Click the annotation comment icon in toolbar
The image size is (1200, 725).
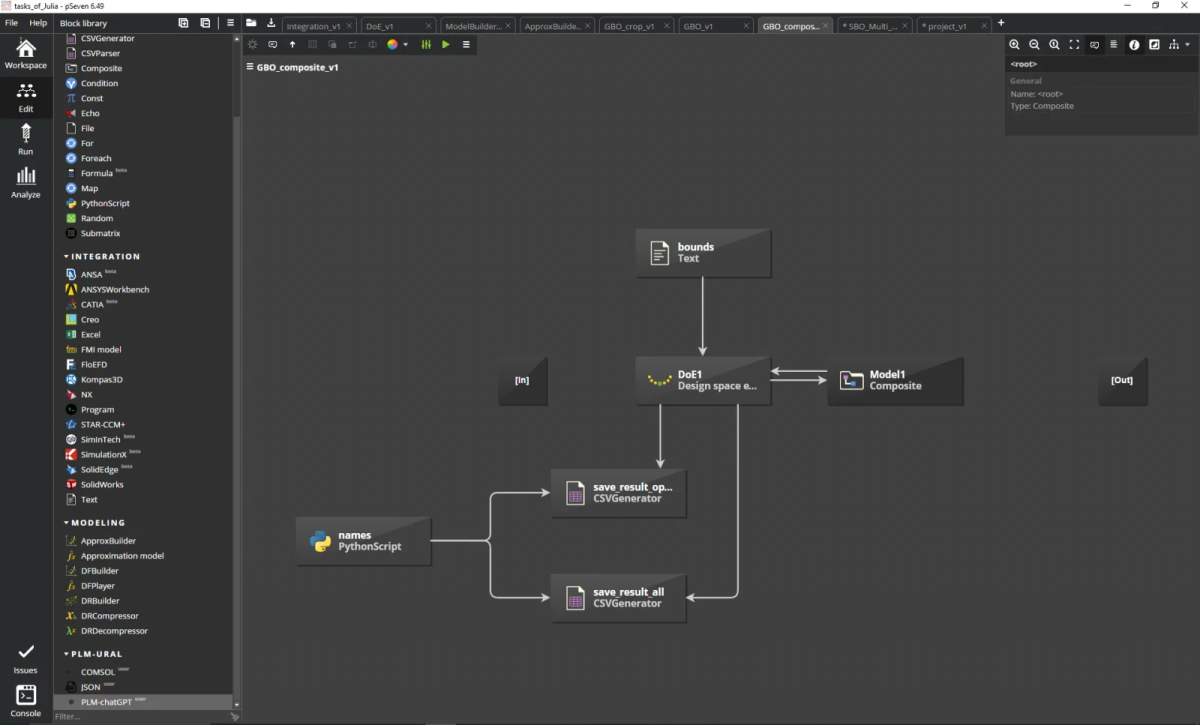(x=272, y=44)
